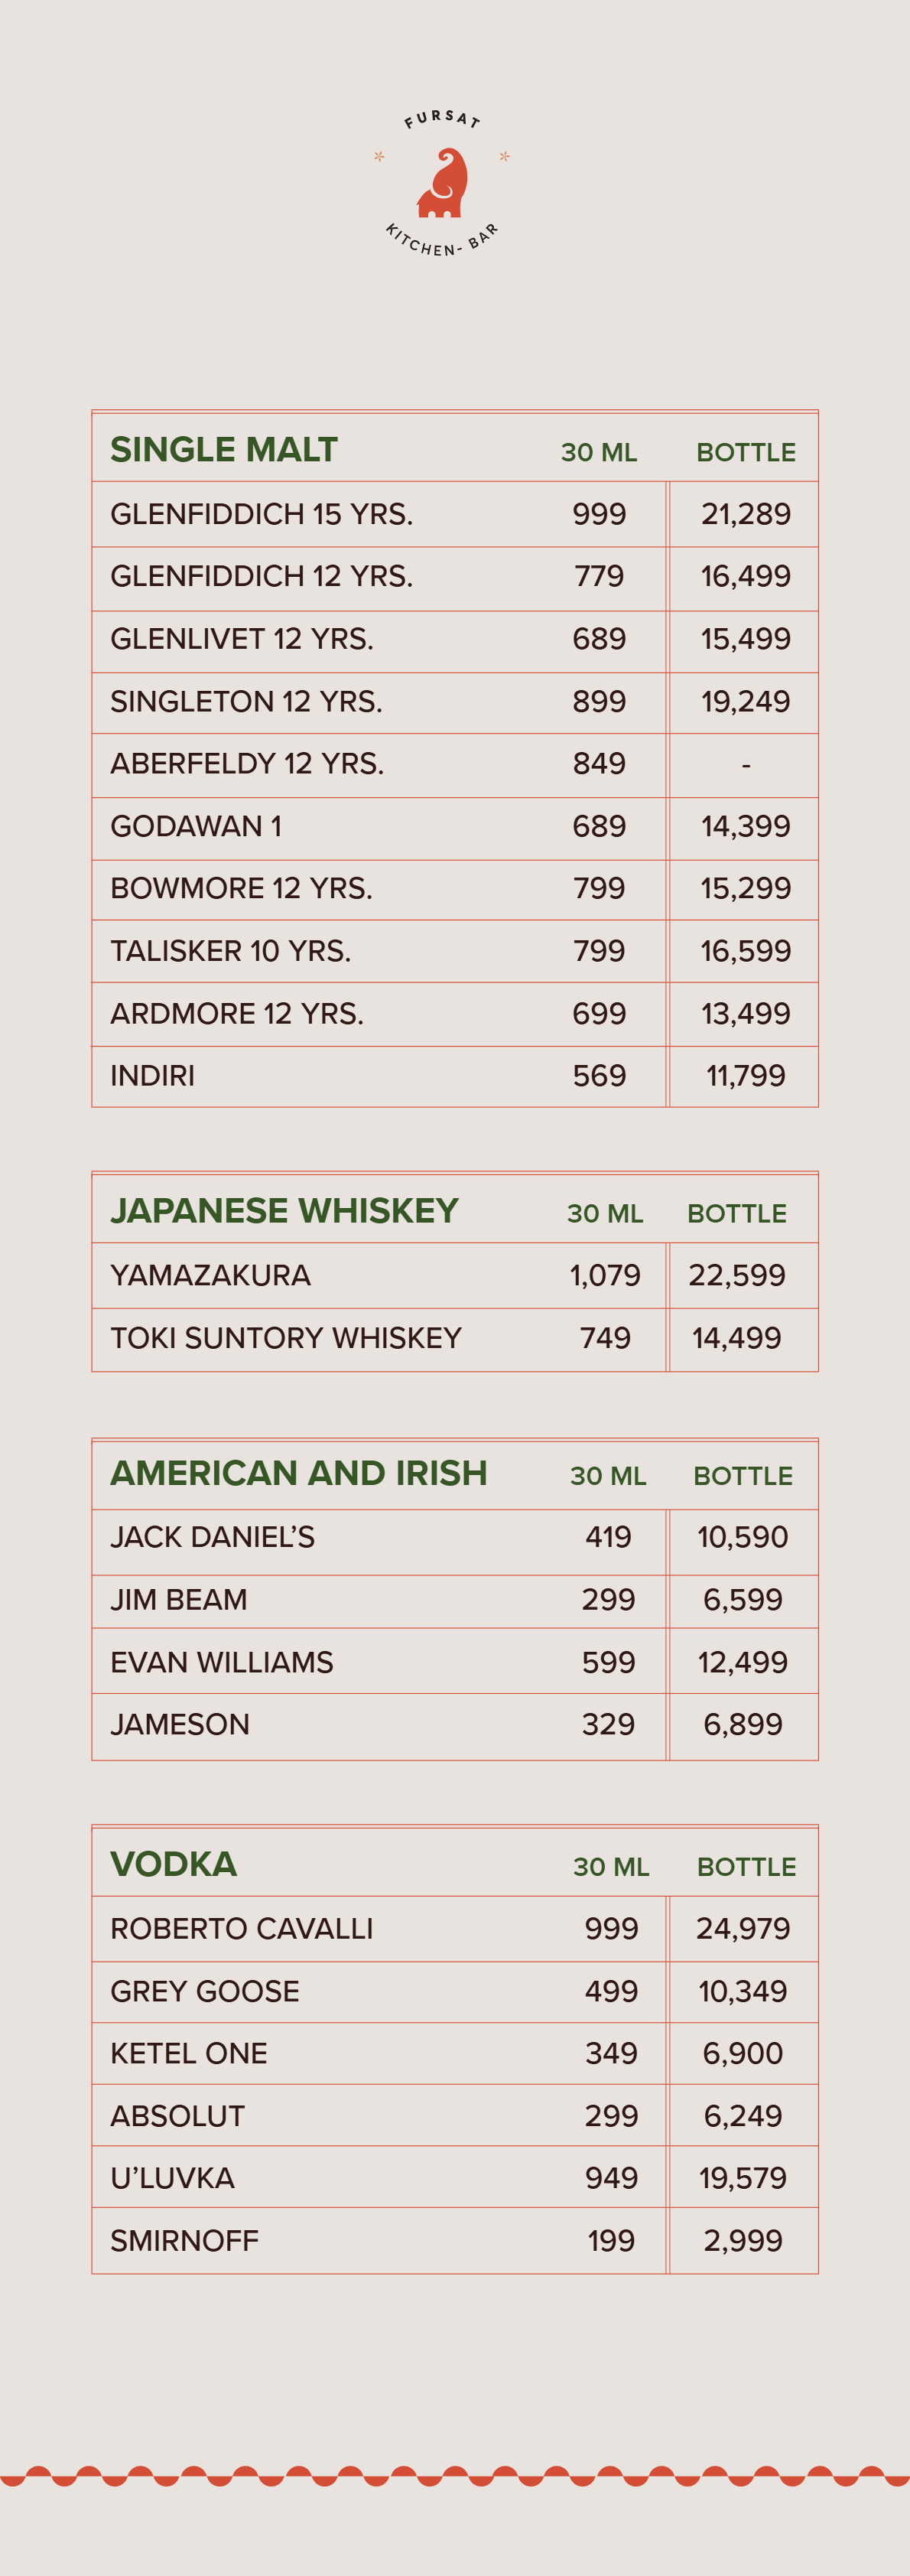
Task: Select the Vodka section heading
Action: click(173, 1864)
